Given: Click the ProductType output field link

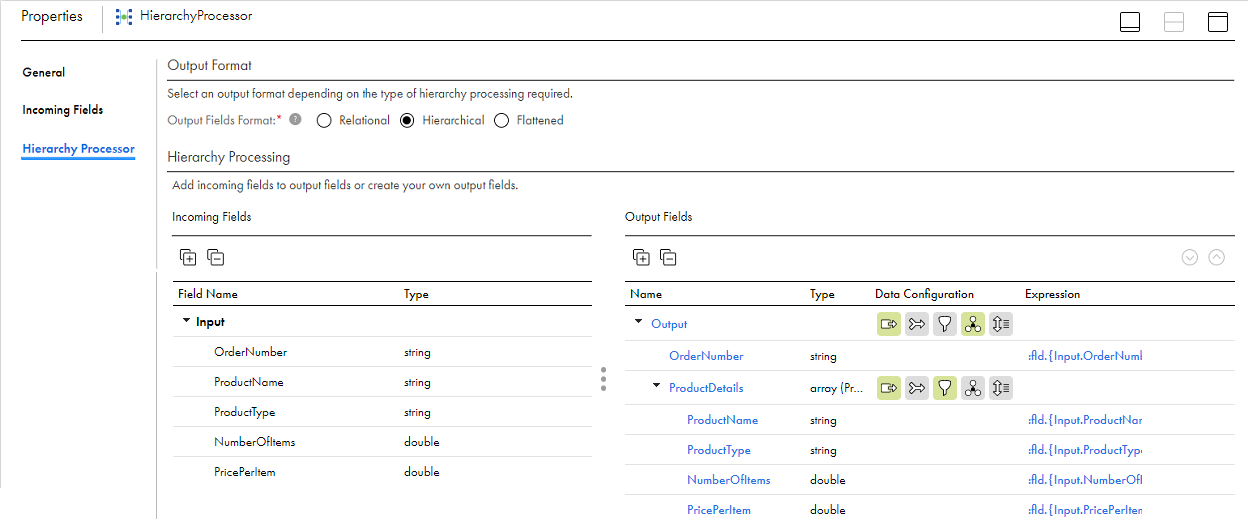Looking at the screenshot, I should [718, 450].
